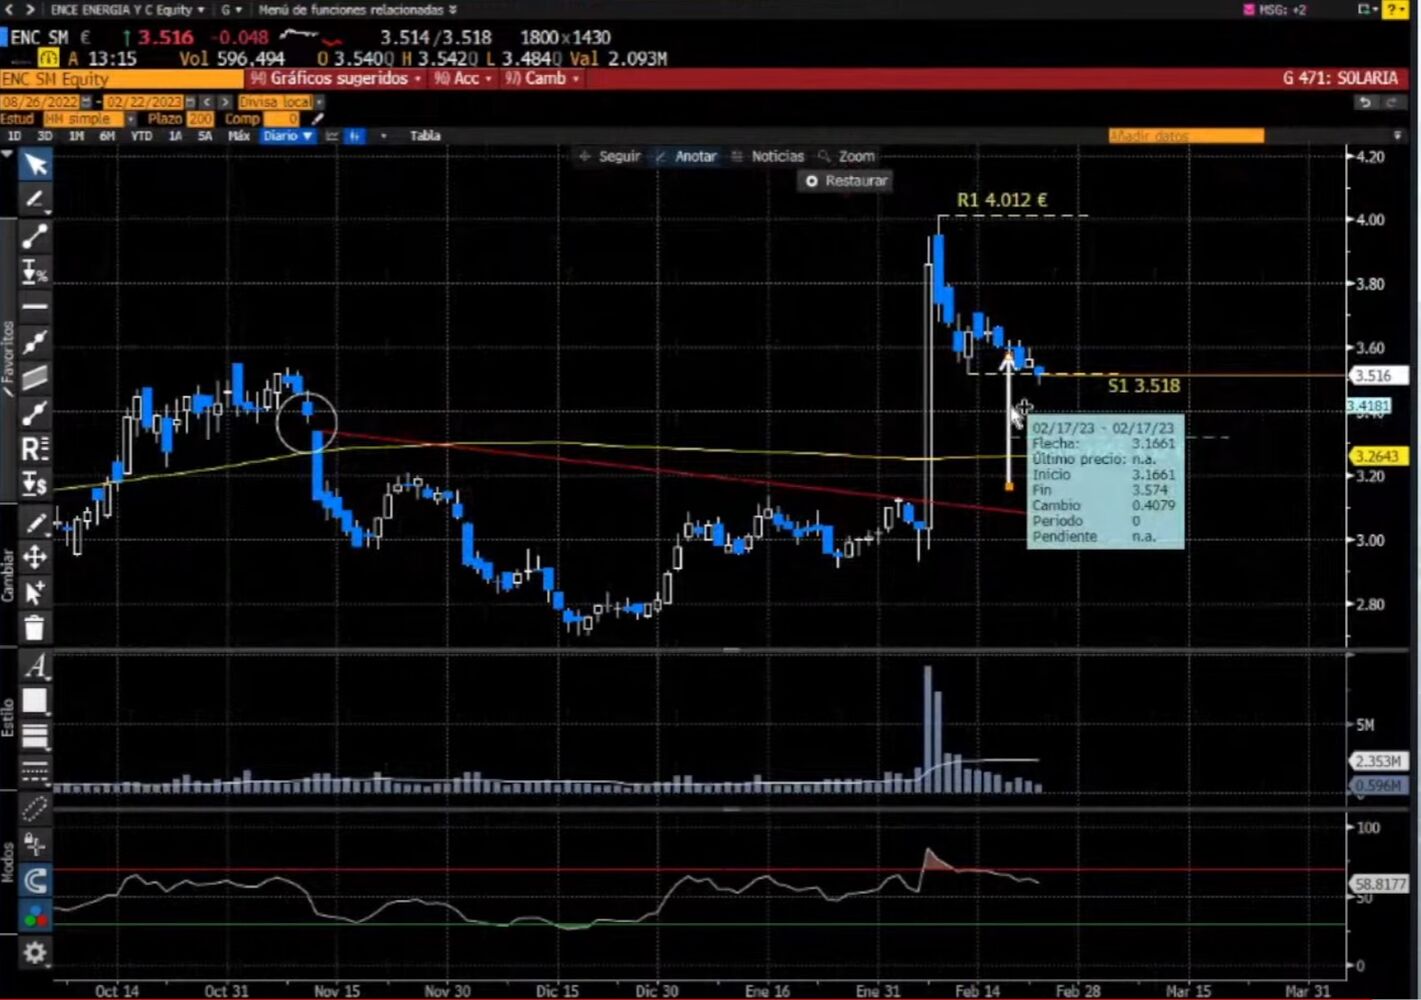Screen dimensions: 1421x1000
Task: Select the Máx time range
Action: (x=238, y=136)
